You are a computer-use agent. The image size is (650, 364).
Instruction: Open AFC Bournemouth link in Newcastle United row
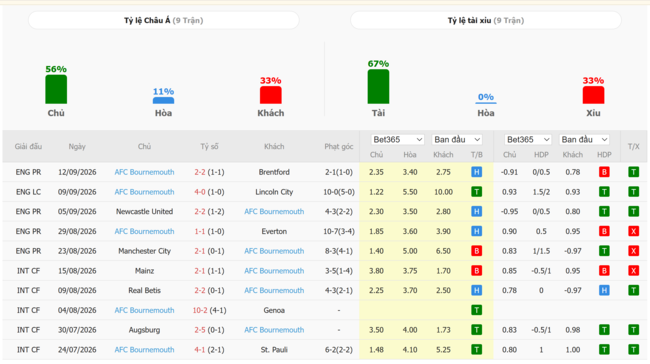click(274, 211)
